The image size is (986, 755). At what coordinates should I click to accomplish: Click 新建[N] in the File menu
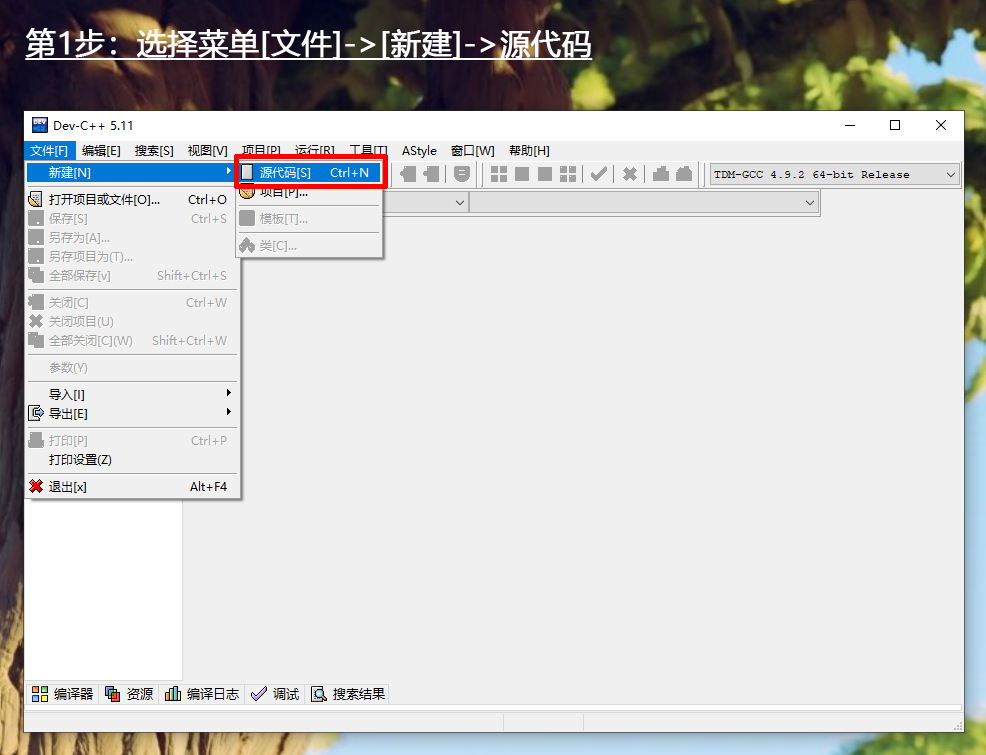click(131, 172)
